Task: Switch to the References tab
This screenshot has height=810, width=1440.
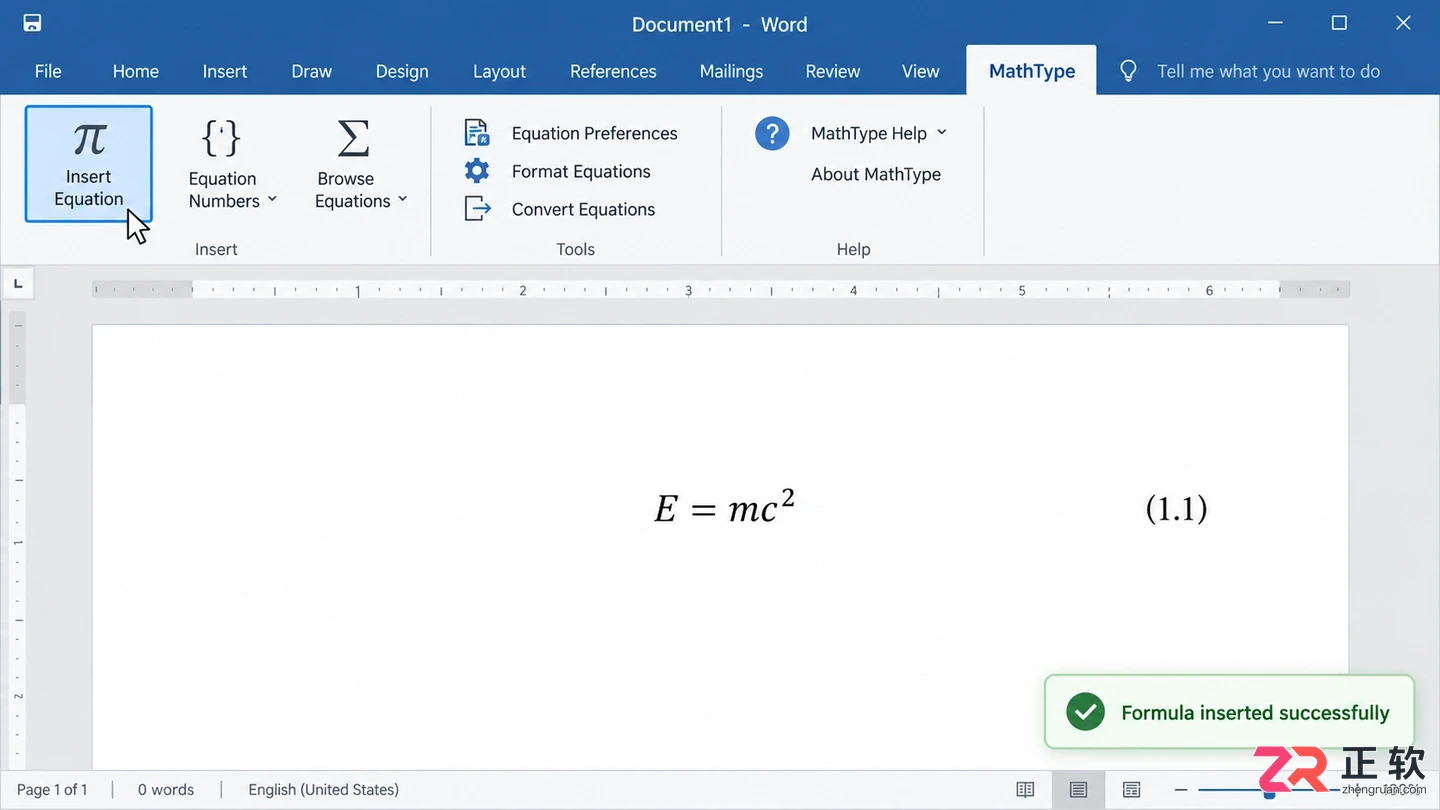Action: (x=613, y=71)
